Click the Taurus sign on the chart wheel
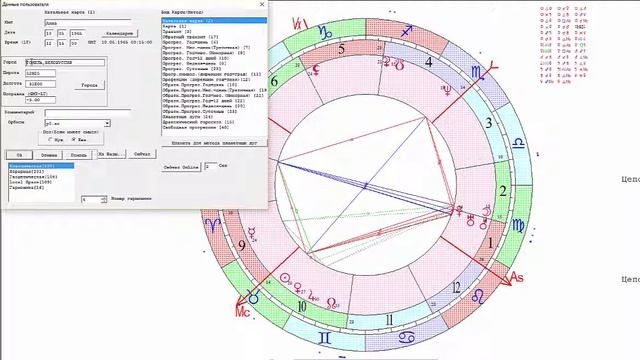This screenshot has width=640, height=360. click(x=254, y=298)
